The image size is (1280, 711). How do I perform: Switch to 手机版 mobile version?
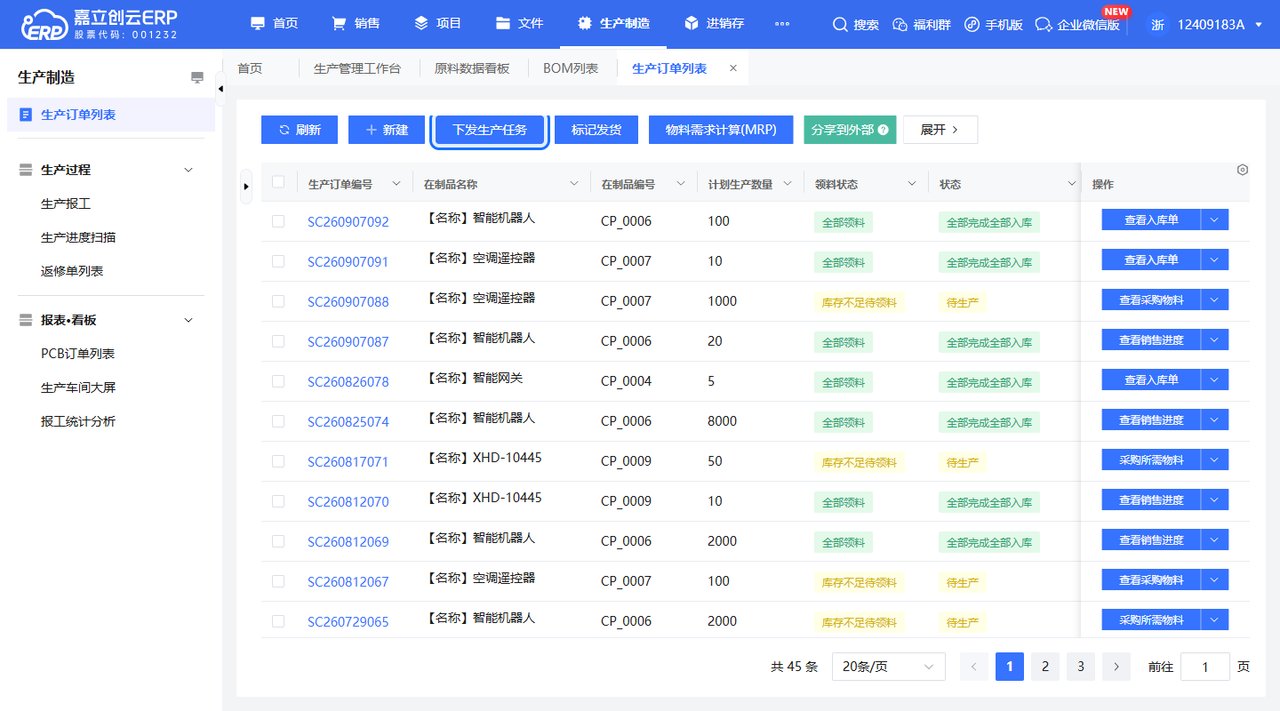tap(993, 24)
